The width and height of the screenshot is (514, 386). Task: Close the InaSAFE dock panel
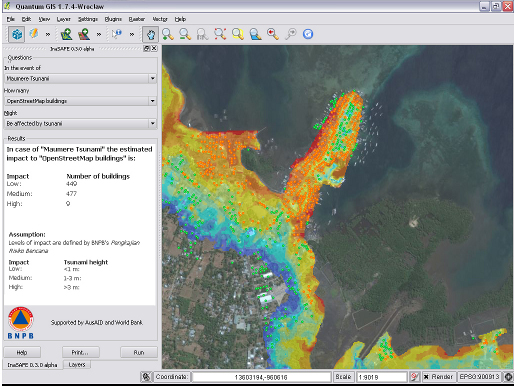point(154,49)
